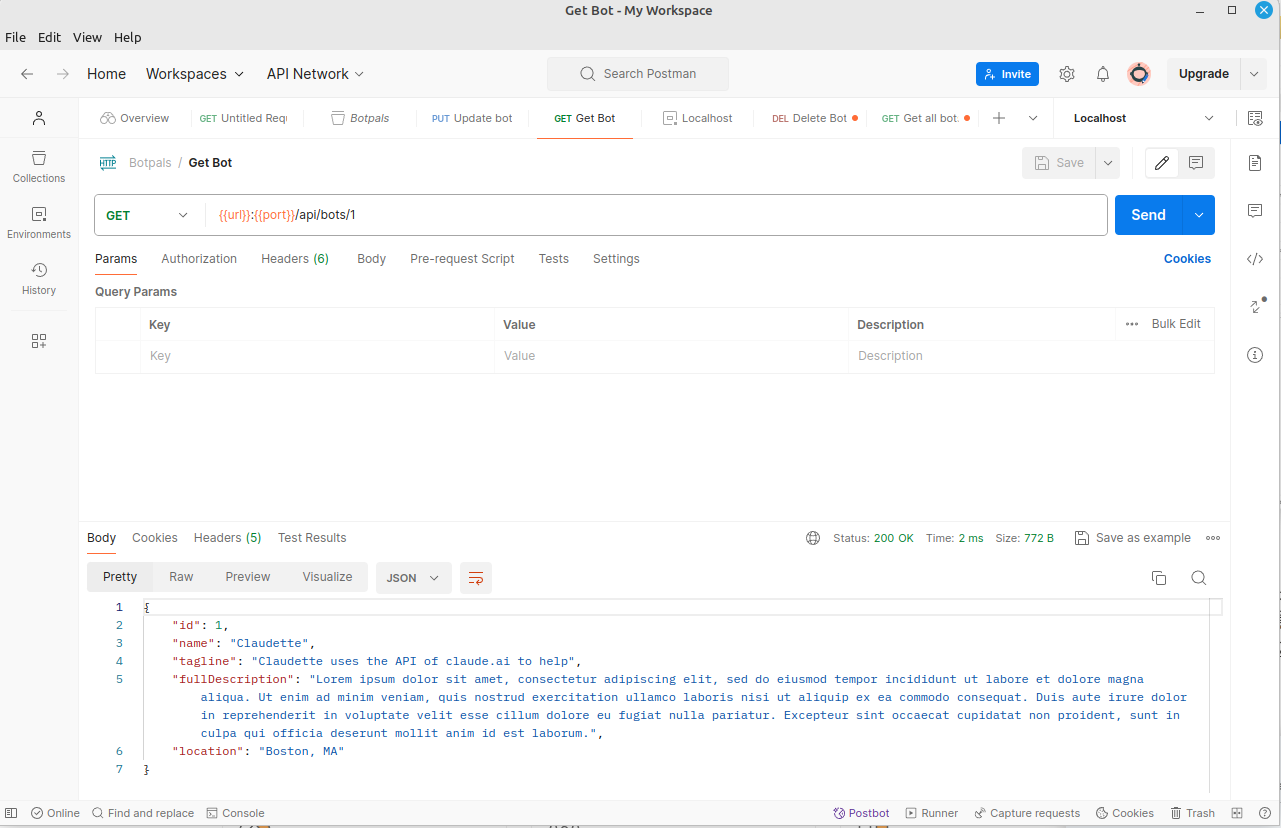Open the Console in status bar
1281x828 pixels.
click(x=235, y=813)
